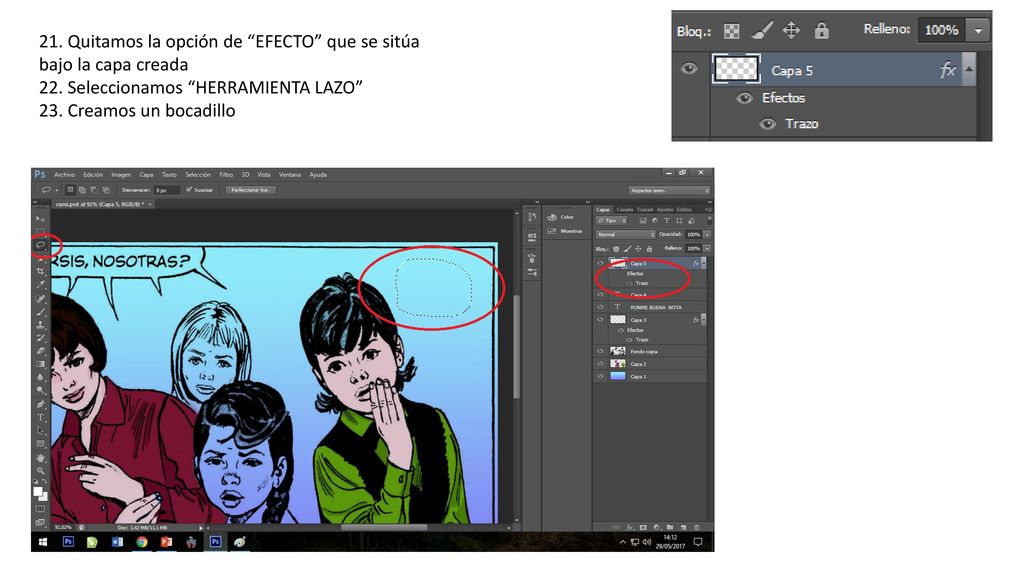This screenshot has height=576, width=1024.
Task: Open the Selección menu
Action: coord(198,175)
